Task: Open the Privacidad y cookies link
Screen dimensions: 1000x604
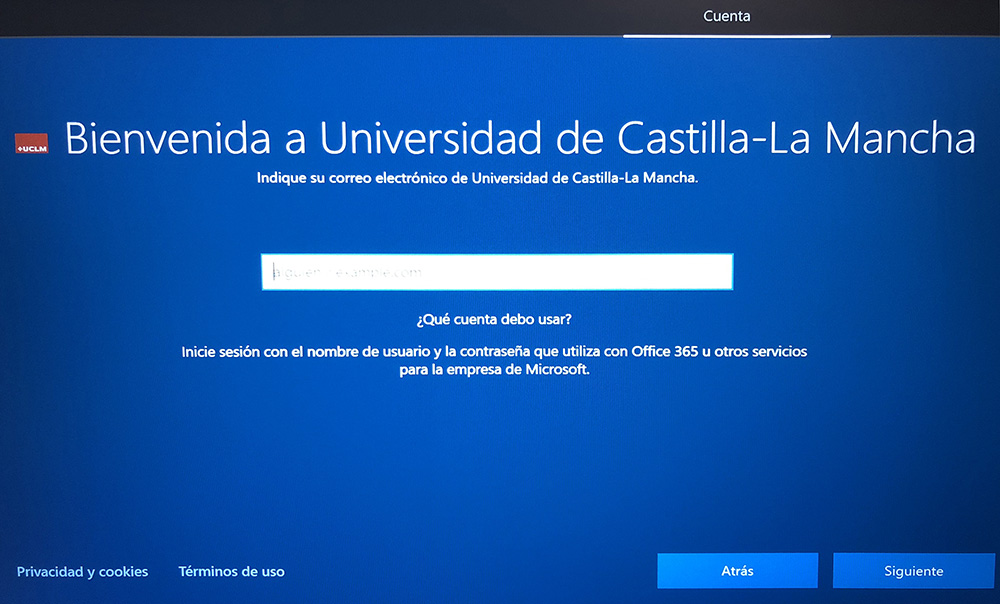Action: pyautogui.click(x=82, y=571)
